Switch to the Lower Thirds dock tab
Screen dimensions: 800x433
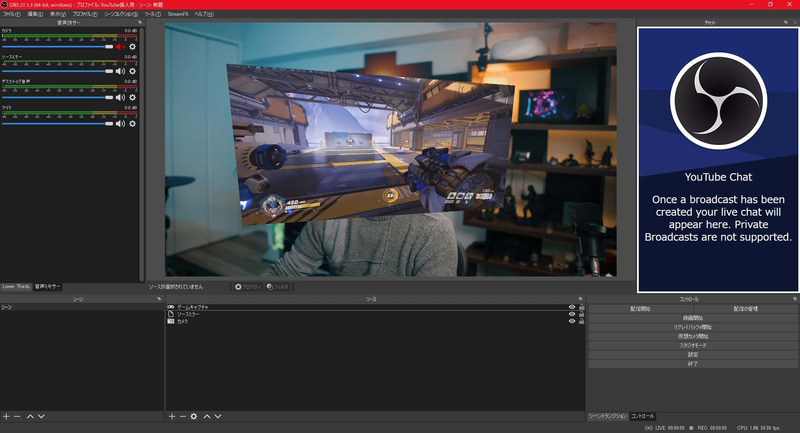16,287
